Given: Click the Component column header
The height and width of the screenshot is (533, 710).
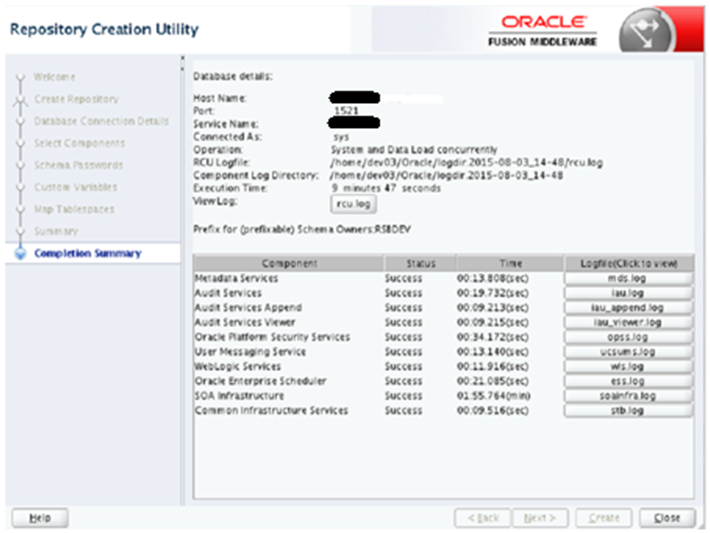Looking at the screenshot, I should 289,264.
